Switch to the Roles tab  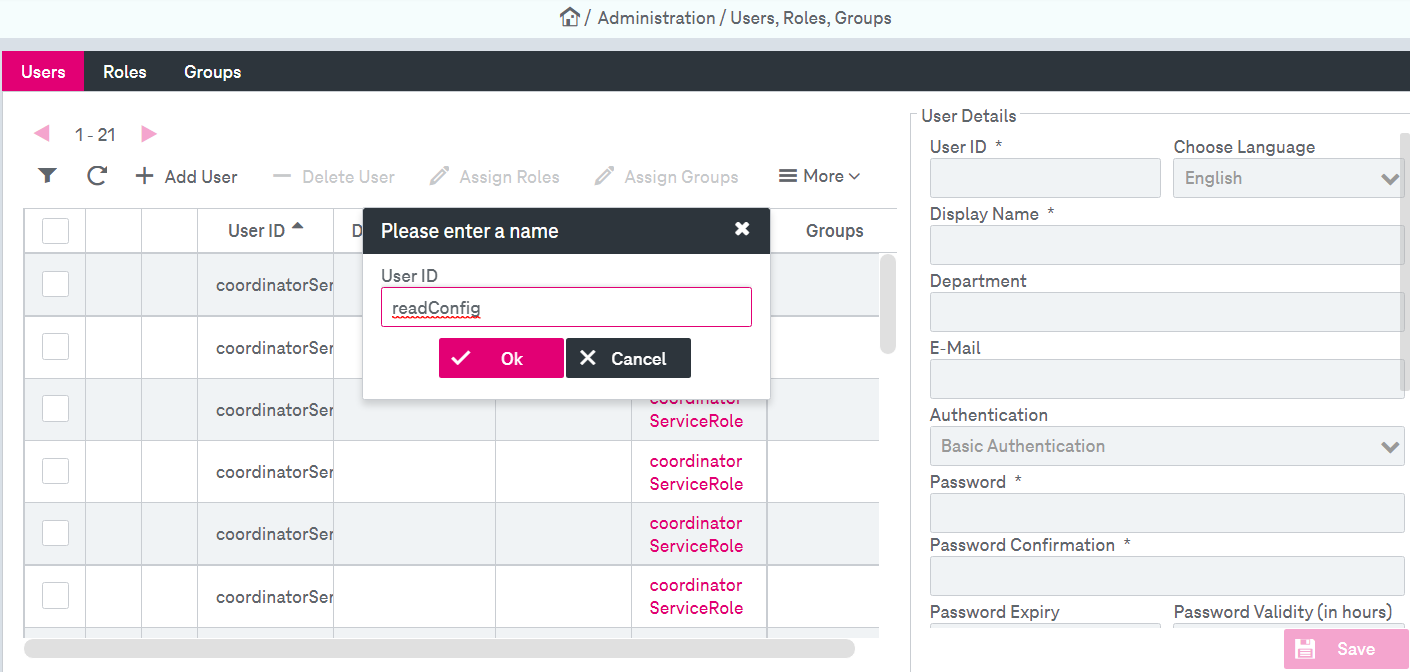pos(125,72)
